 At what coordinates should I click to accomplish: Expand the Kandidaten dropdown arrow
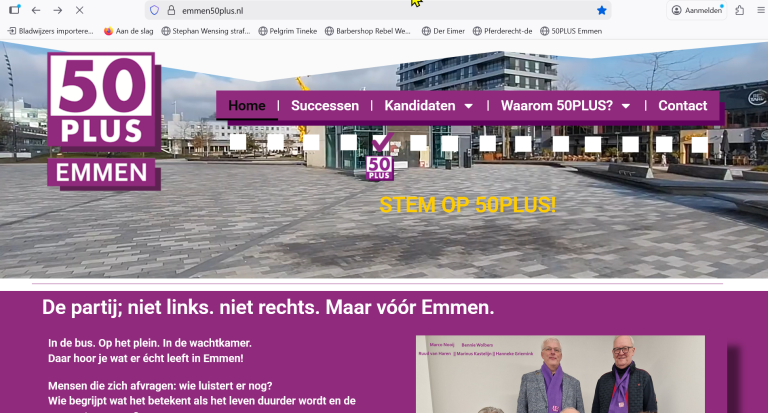coord(469,106)
